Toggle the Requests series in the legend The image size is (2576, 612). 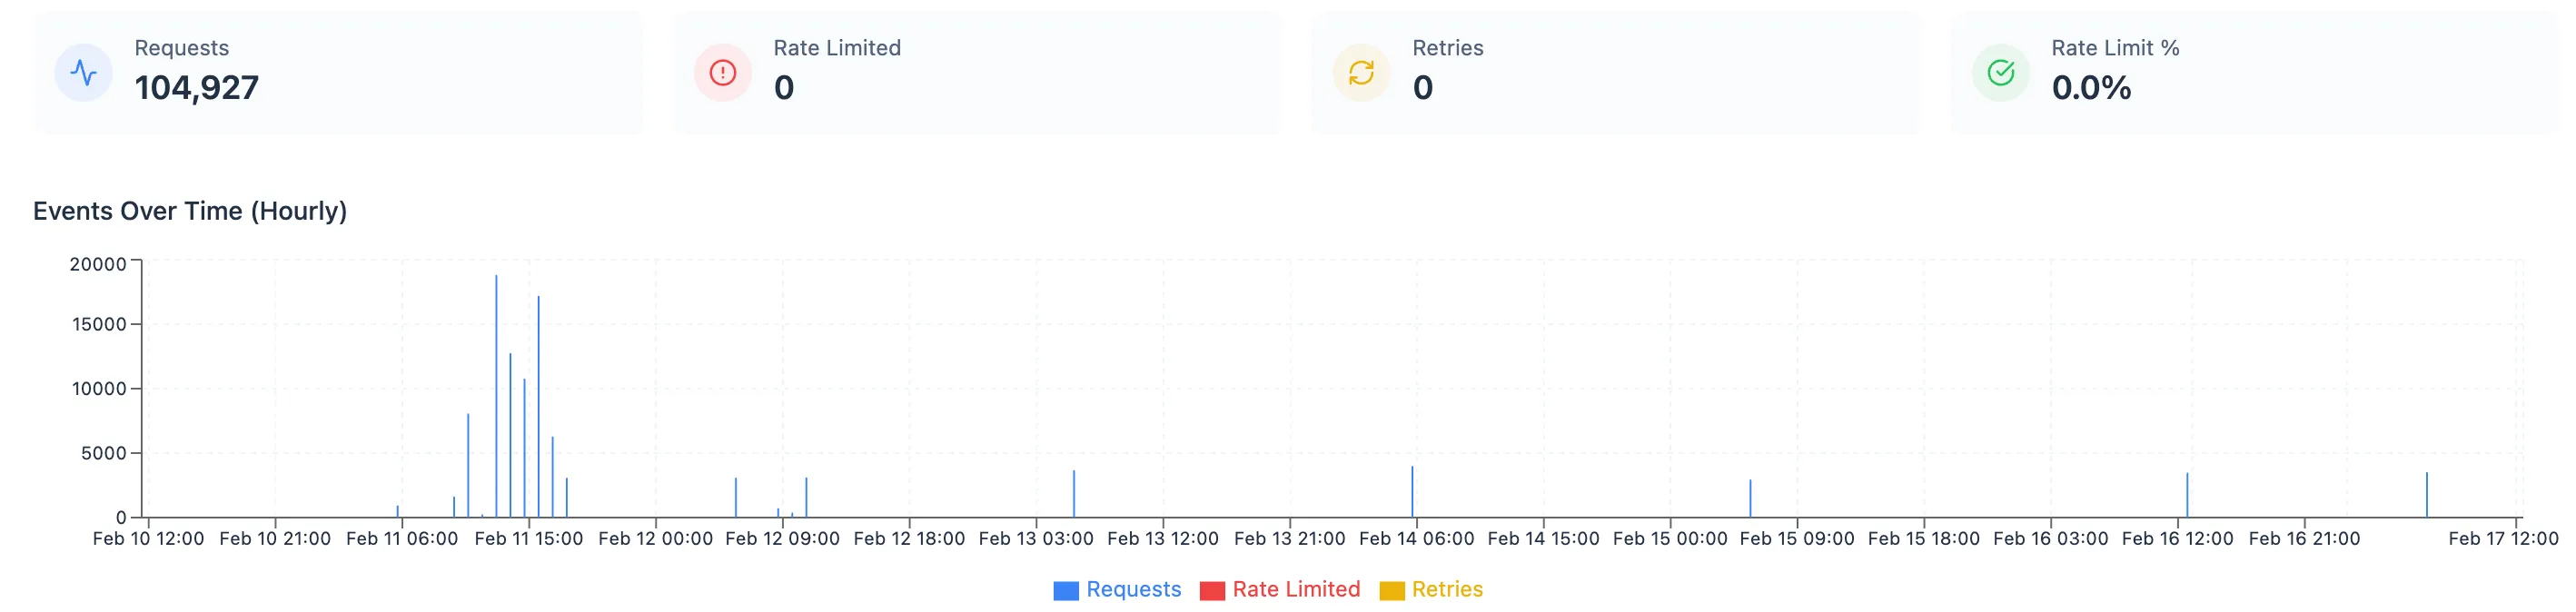click(x=1133, y=590)
